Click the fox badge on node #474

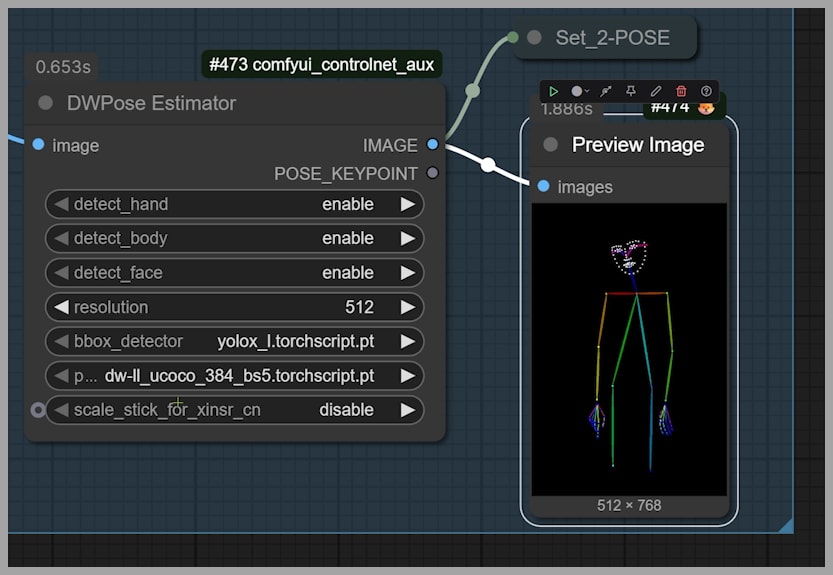coord(706,107)
